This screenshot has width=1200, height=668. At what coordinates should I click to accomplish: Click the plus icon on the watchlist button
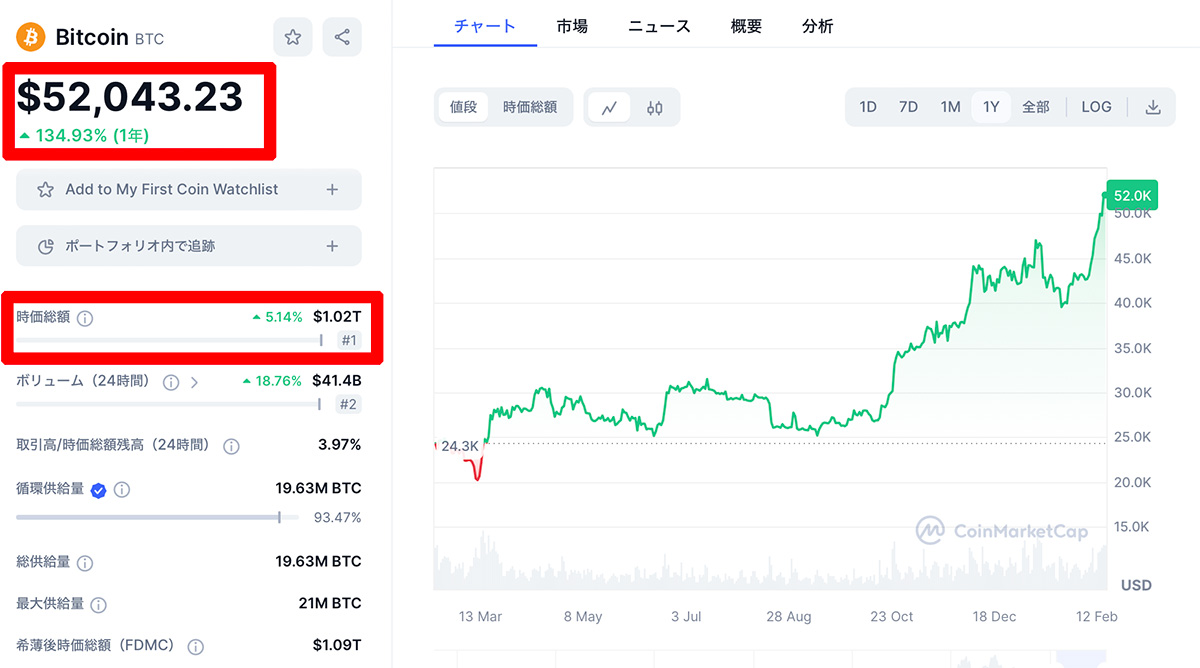[332, 189]
